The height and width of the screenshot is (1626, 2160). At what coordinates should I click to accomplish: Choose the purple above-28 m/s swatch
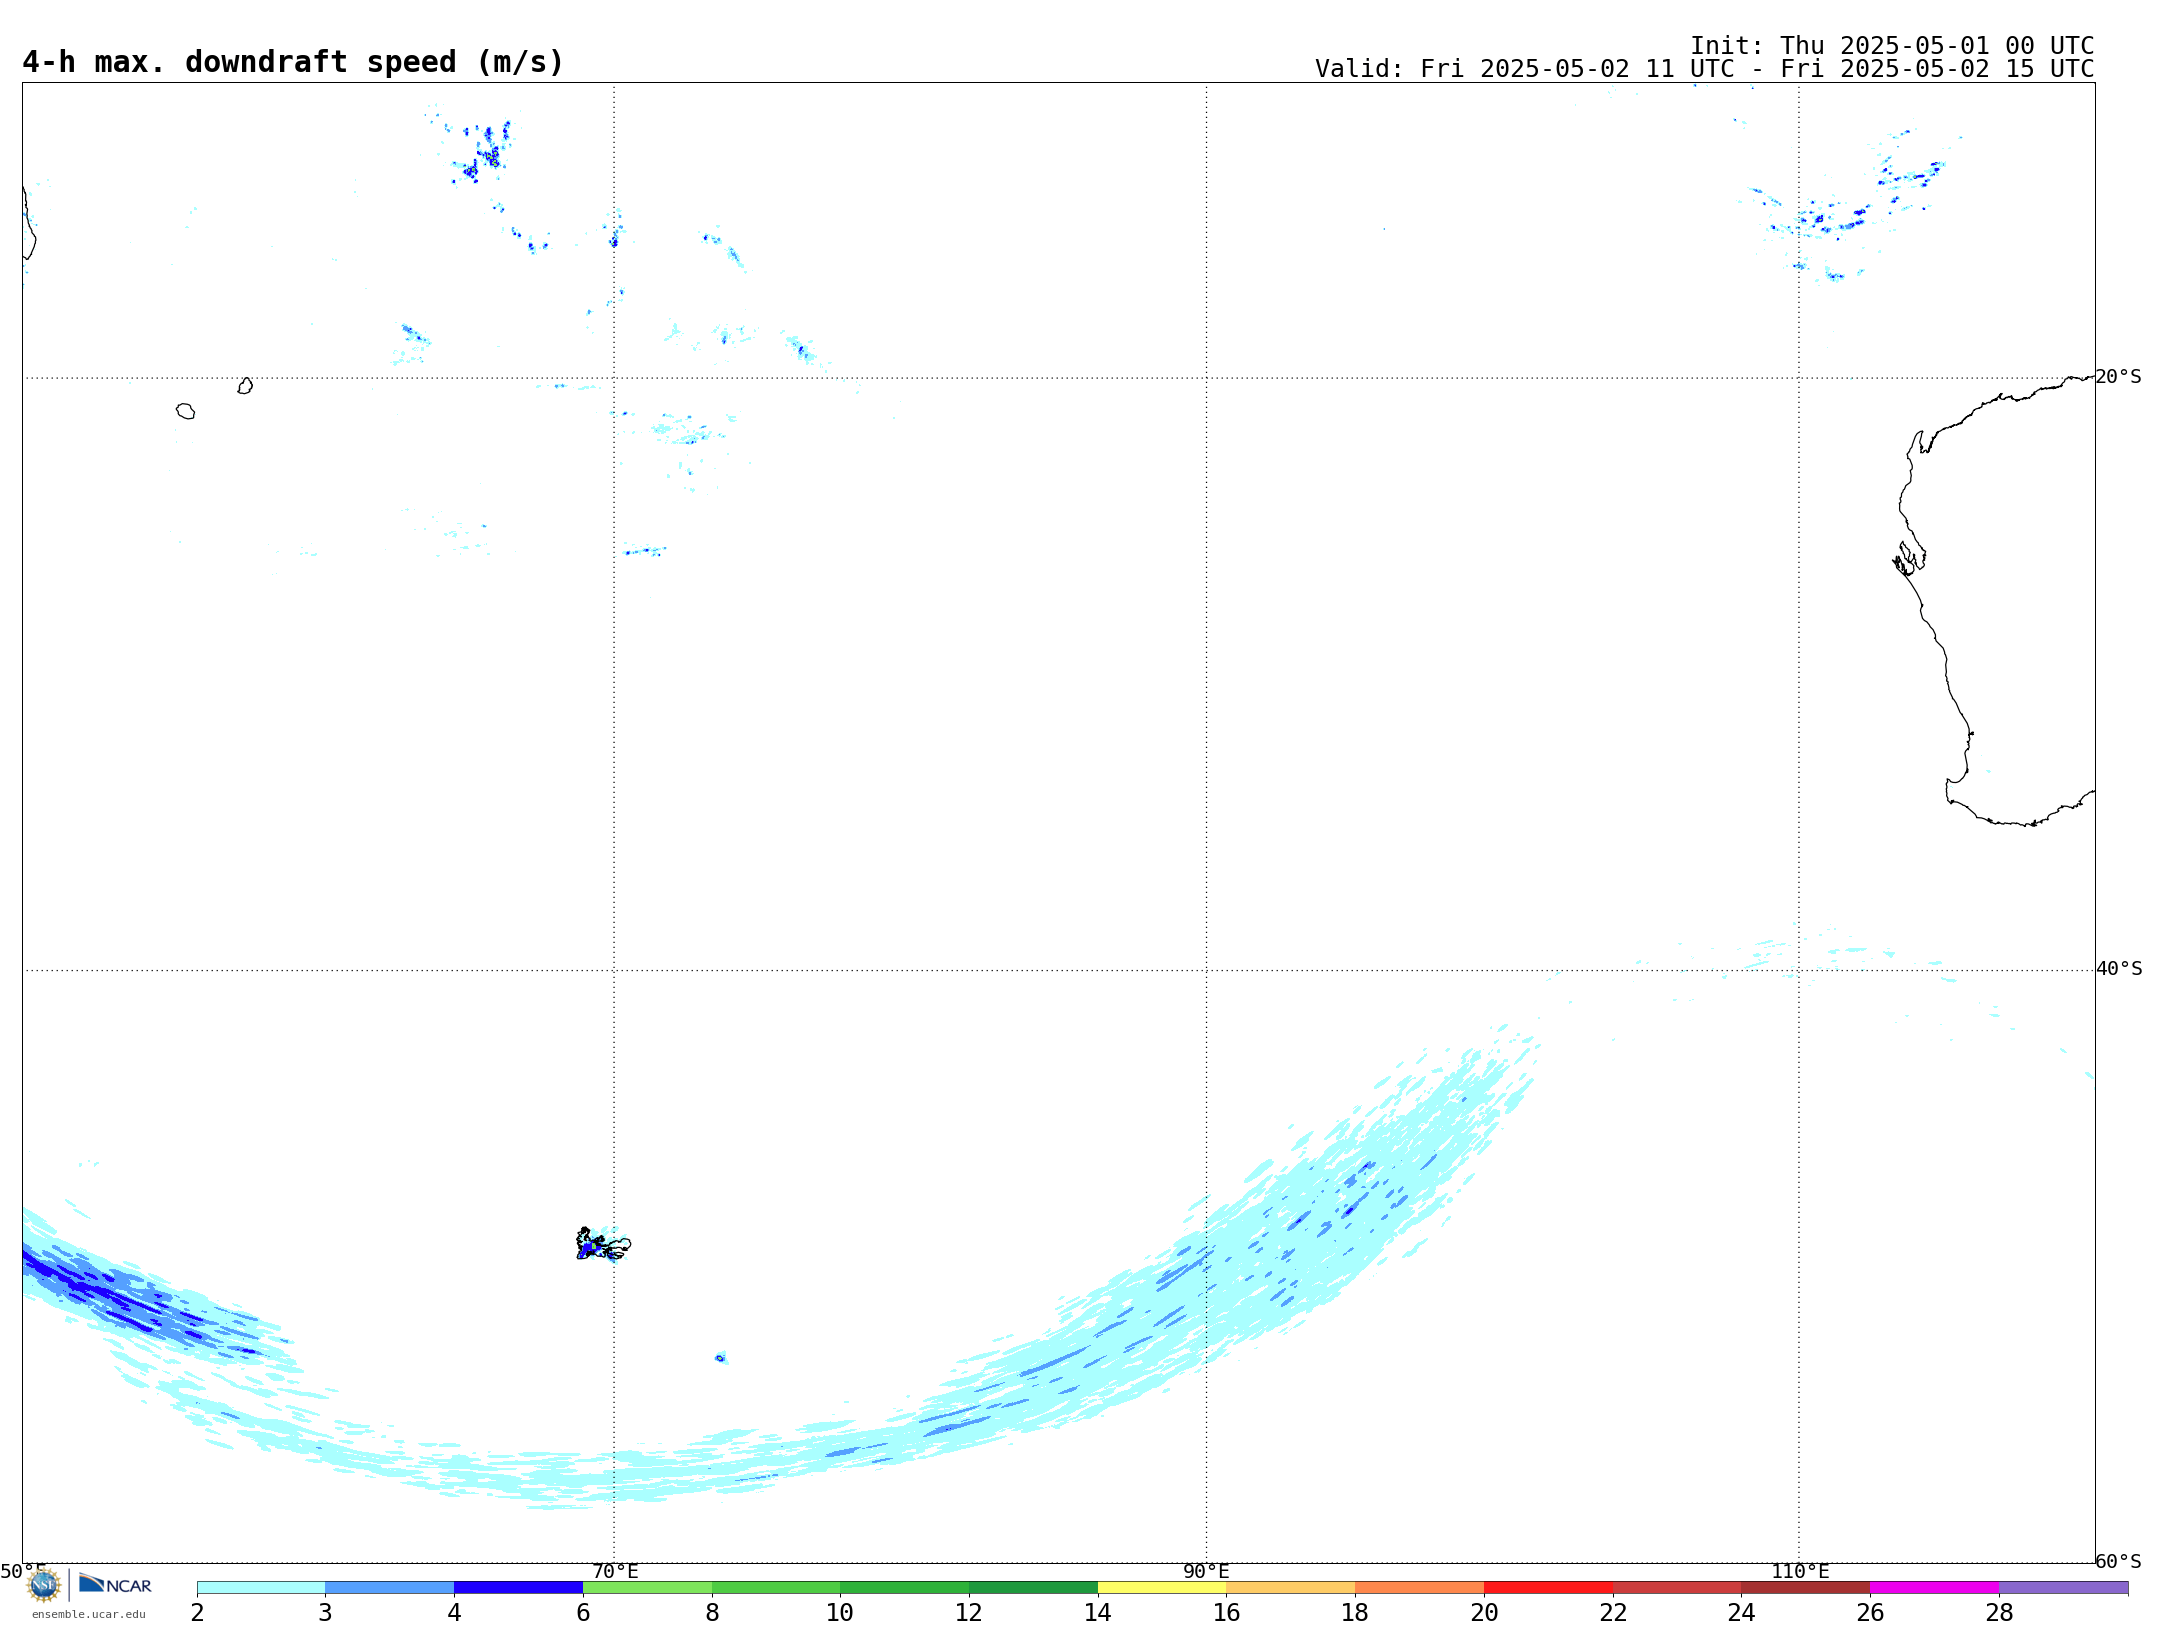coord(2064,1588)
